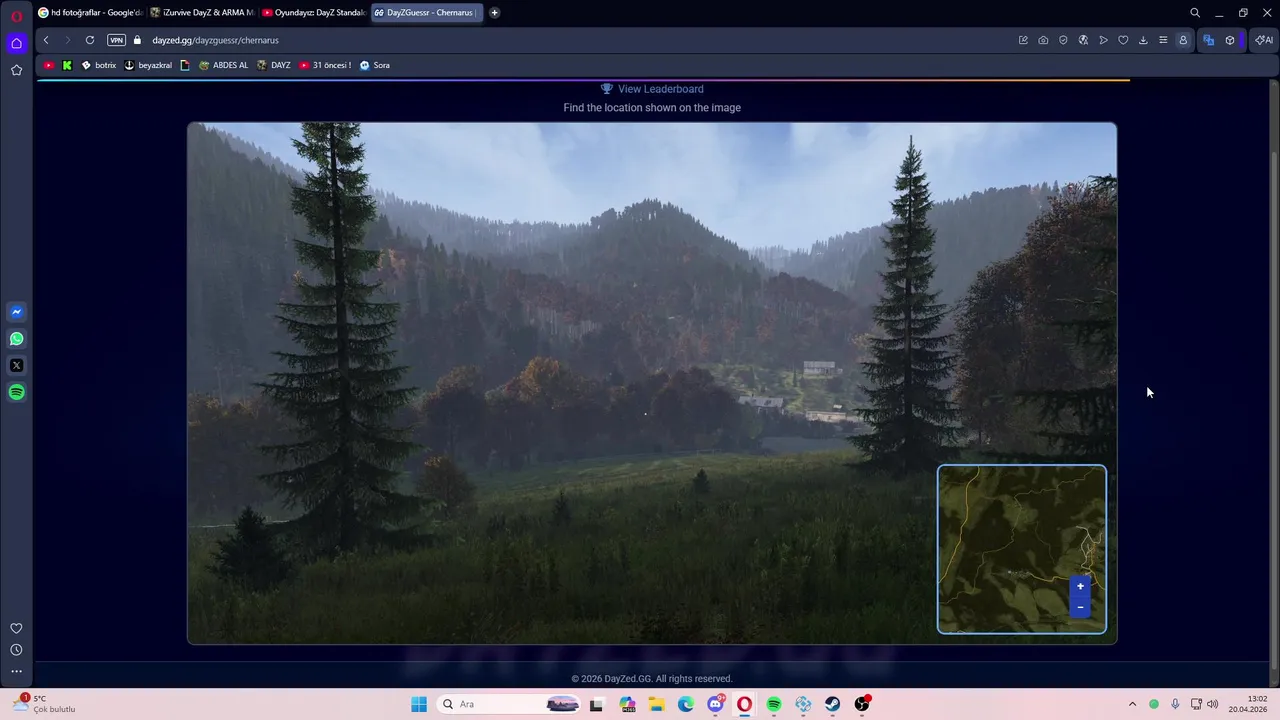Switch to Oyundayız: DayZ Standalone tab
The height and width of the screenshot is (720, 1280).
click(x=314, y=13)
